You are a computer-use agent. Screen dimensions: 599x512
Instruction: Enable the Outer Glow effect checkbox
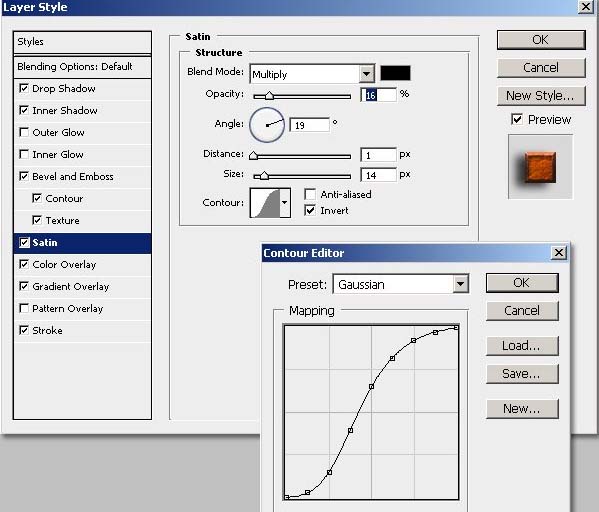pyautogui.click(x=24, y=132)
